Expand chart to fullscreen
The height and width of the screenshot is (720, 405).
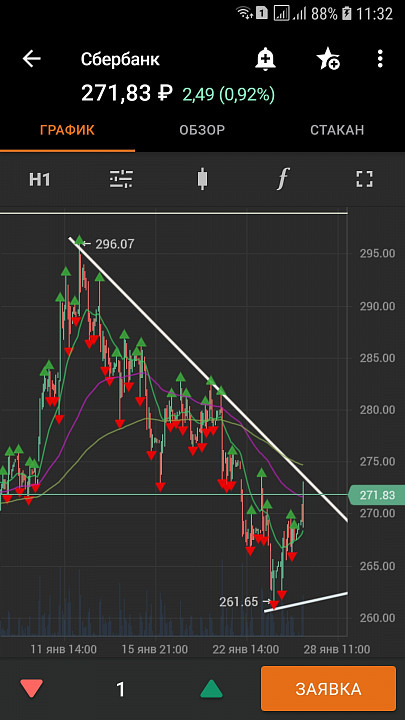click(365, 179)
